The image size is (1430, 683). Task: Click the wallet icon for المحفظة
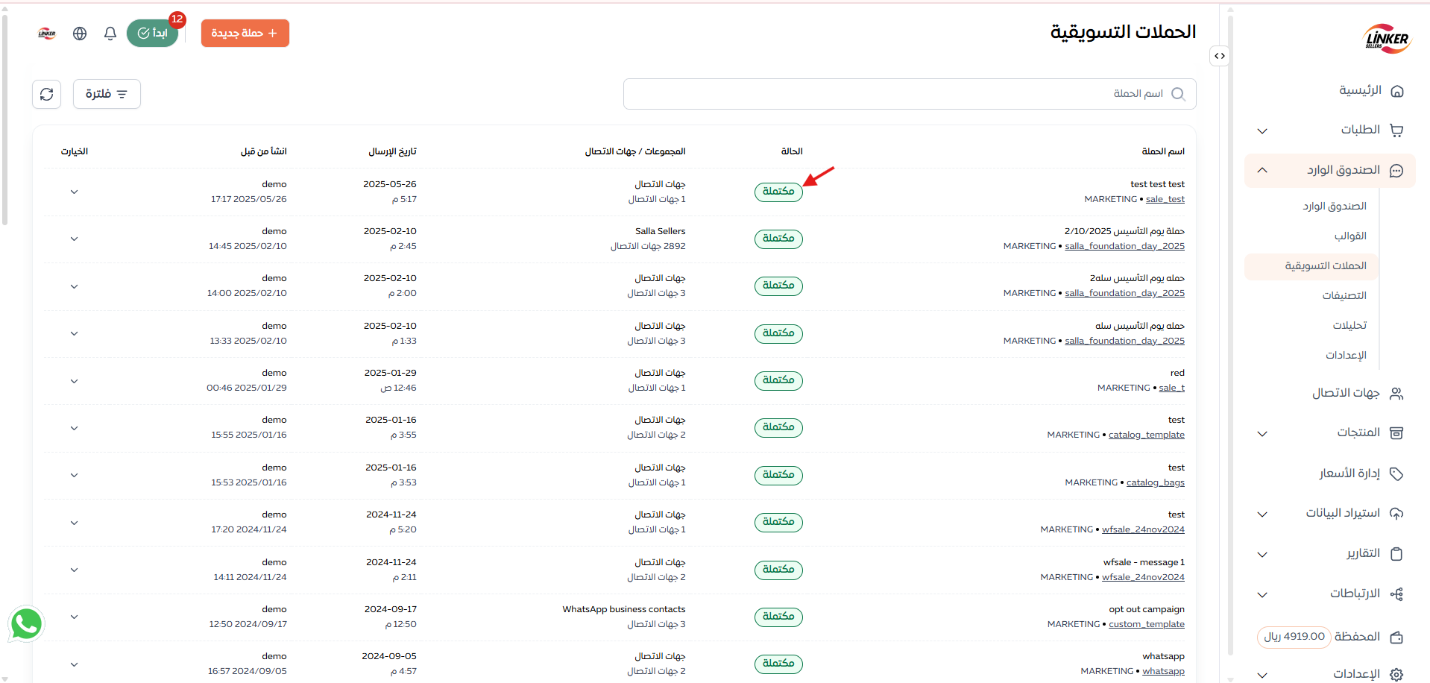[x=1397, y=637]
